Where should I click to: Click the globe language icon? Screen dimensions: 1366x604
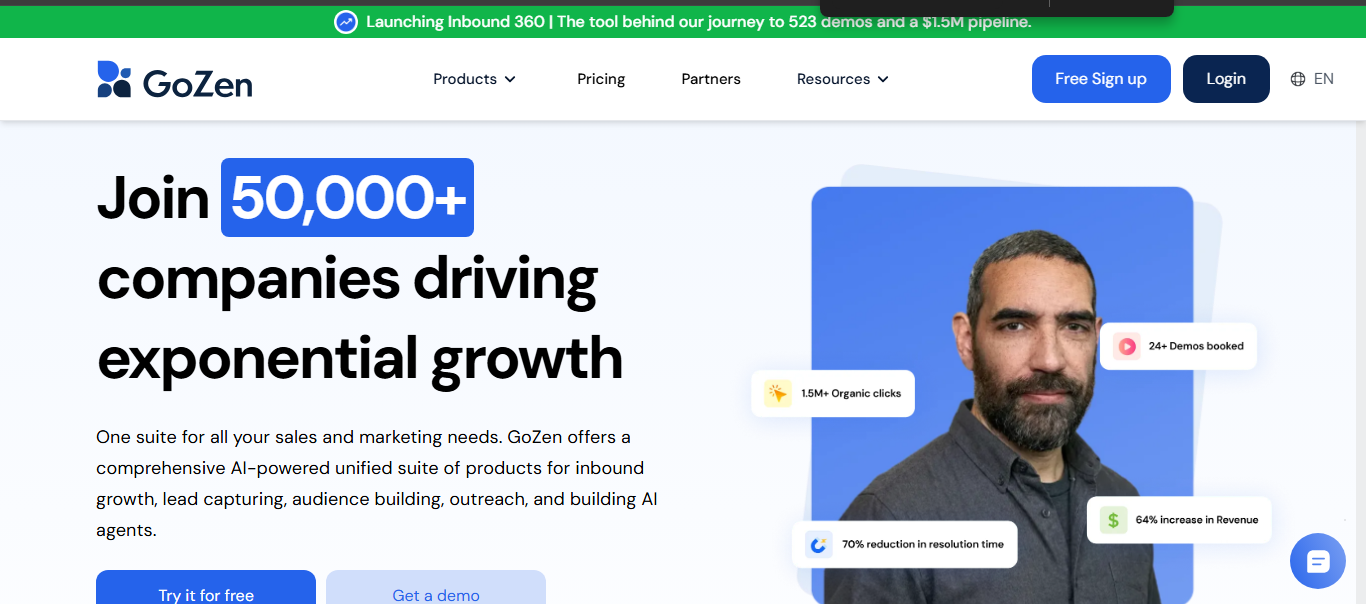click(x=1298, y=79)
